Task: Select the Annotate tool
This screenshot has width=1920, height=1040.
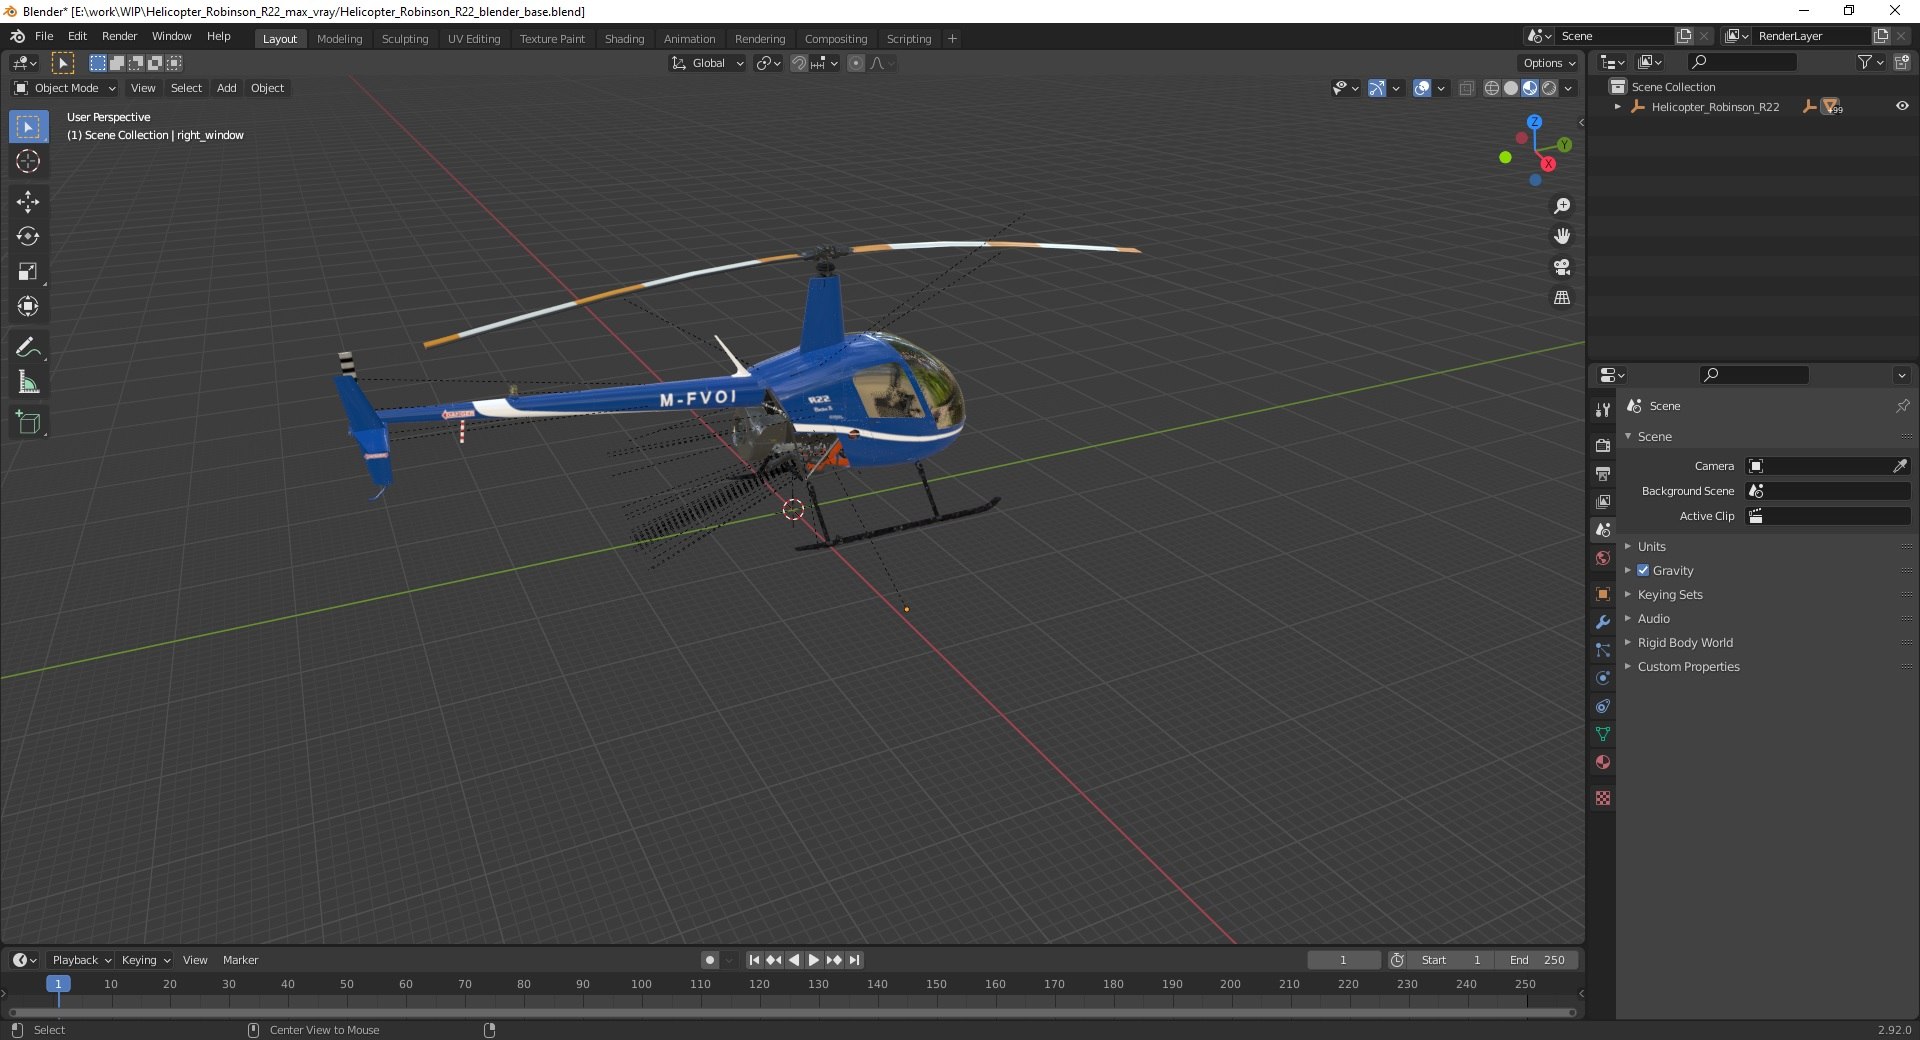Action: coord(28,347)
